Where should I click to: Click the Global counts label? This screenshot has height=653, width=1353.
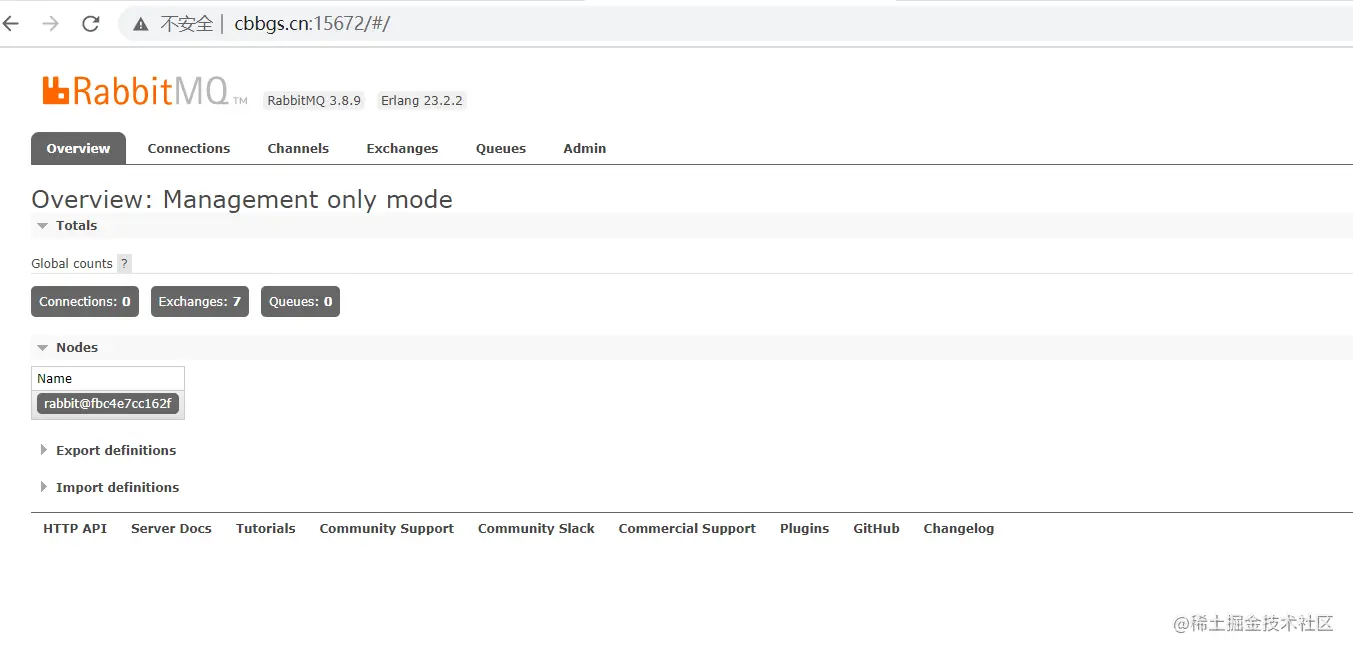(x=72, y=264)
